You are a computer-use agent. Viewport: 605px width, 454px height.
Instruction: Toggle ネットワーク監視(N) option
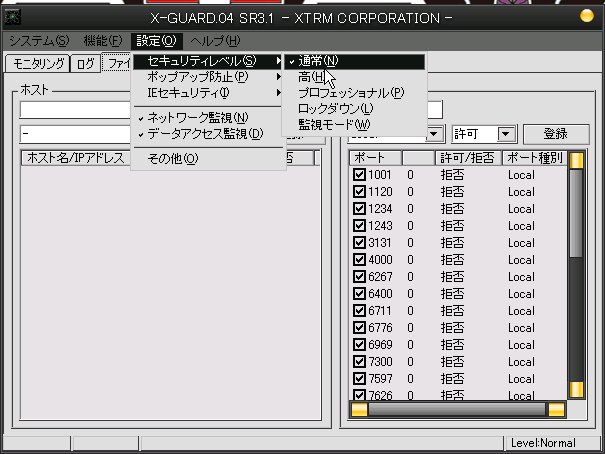click(208, 118)
